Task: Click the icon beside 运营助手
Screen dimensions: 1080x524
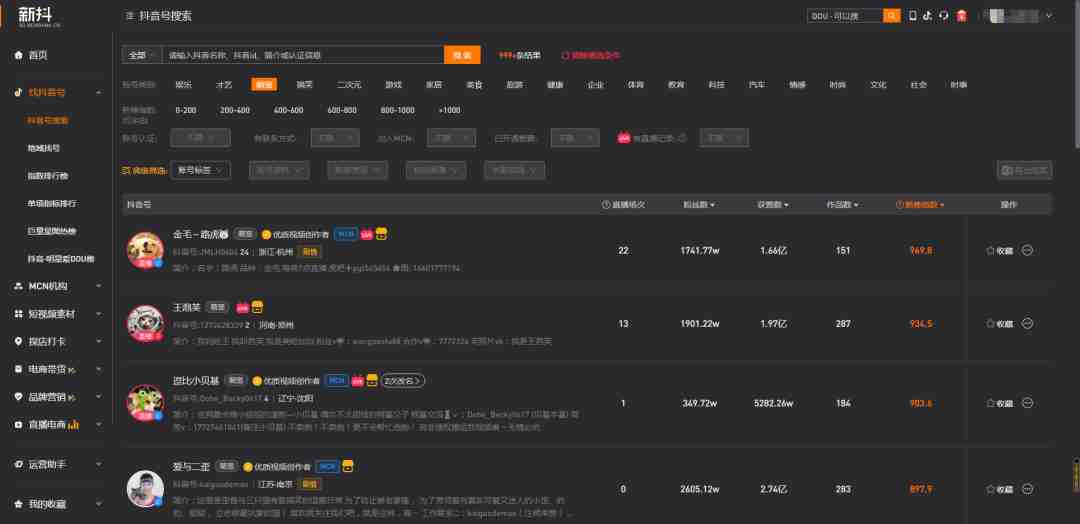Action: [x=19, y=464]
